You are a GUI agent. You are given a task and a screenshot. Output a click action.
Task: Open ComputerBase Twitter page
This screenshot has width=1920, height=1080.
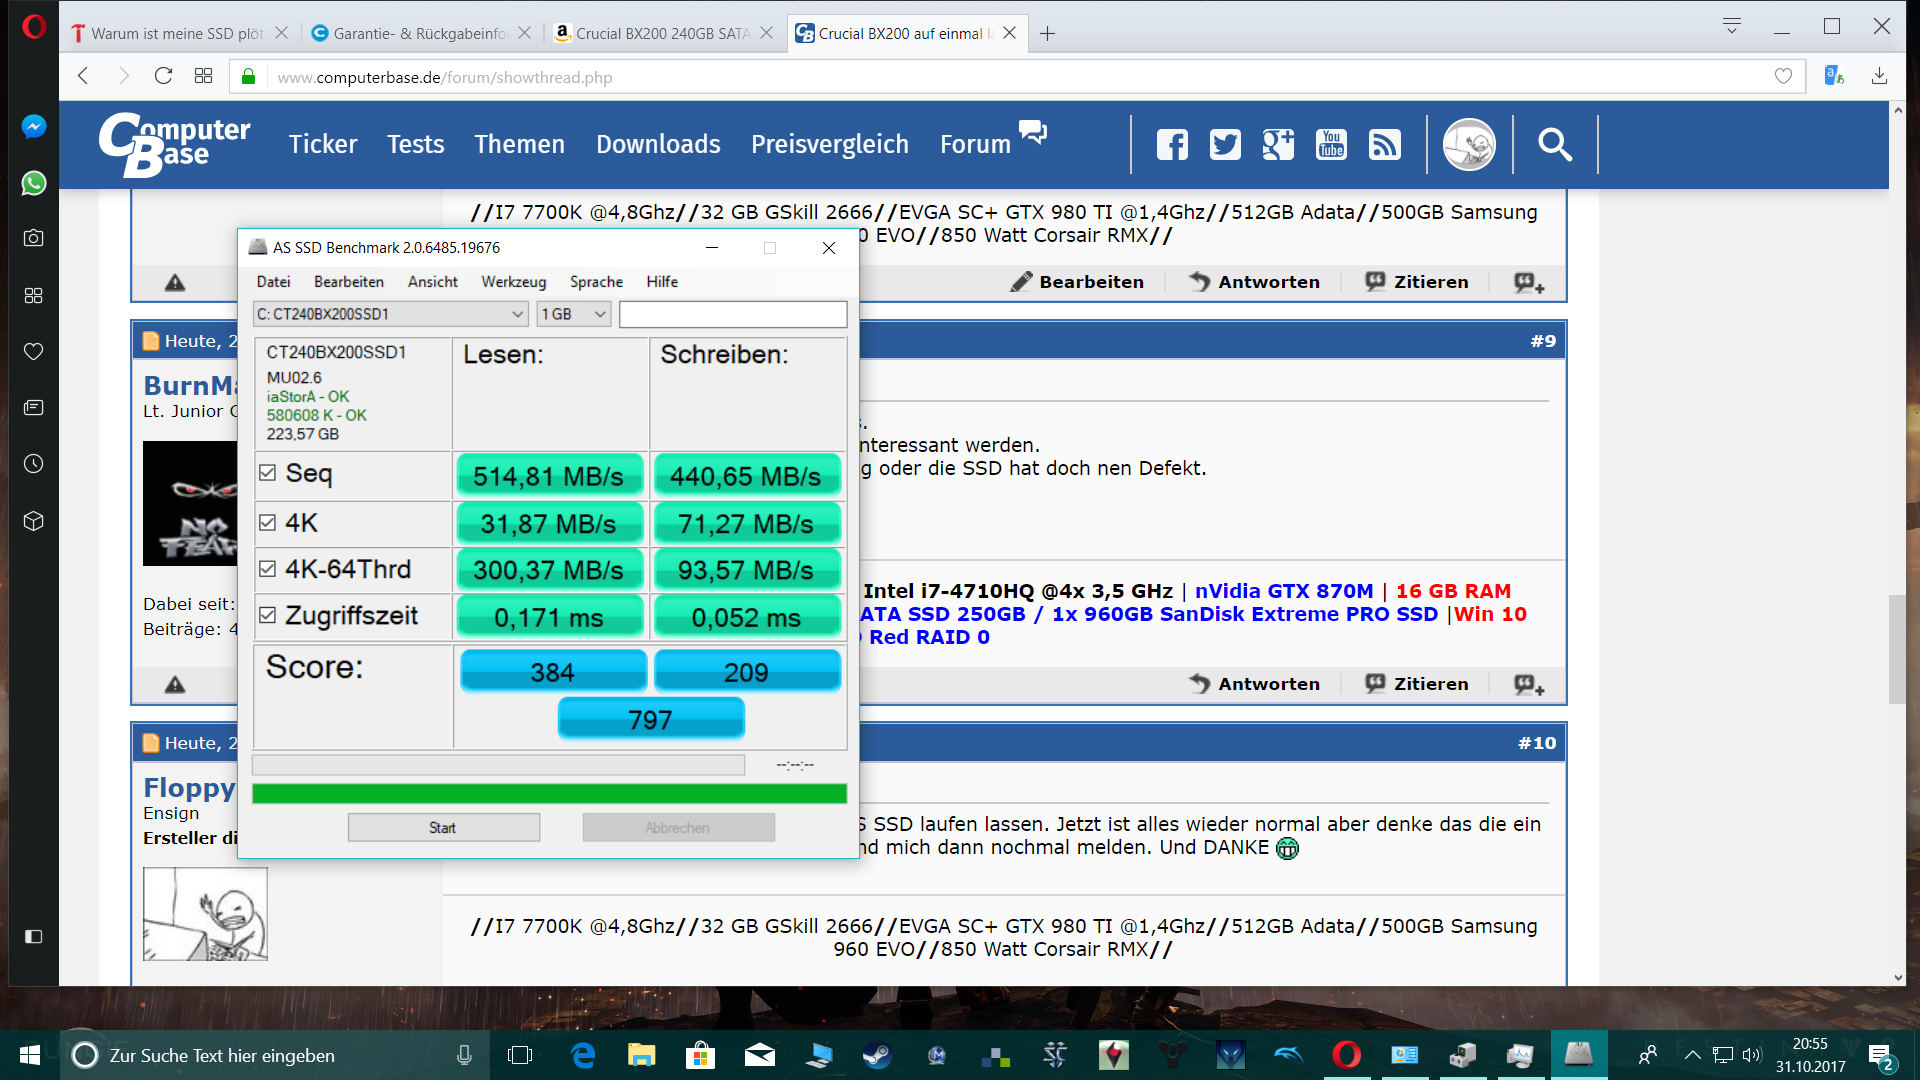tap(1225, 145)
